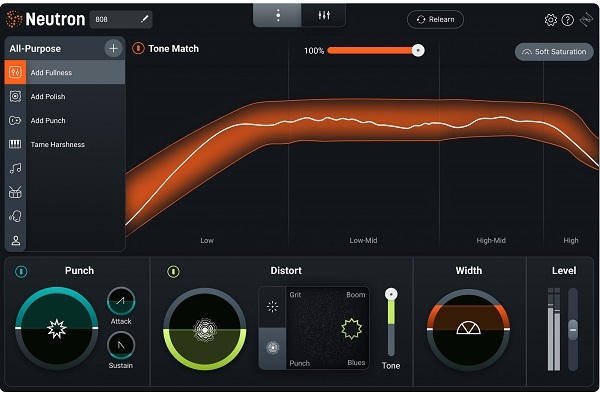Open the help question mark icon

pyautogui.click(x=567, y=20)
